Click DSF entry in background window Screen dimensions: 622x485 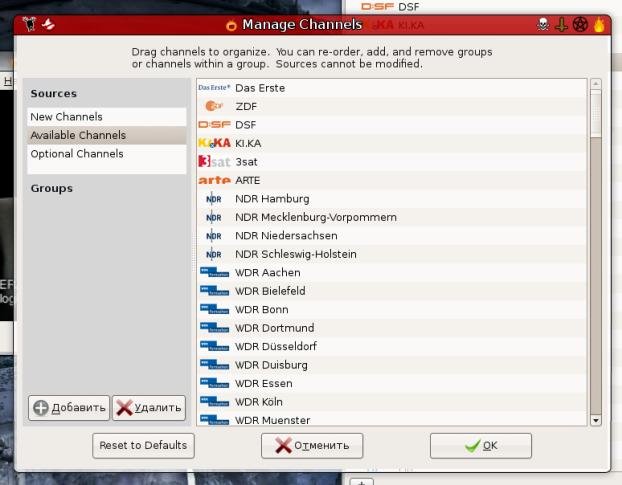(x=390, y=7)
